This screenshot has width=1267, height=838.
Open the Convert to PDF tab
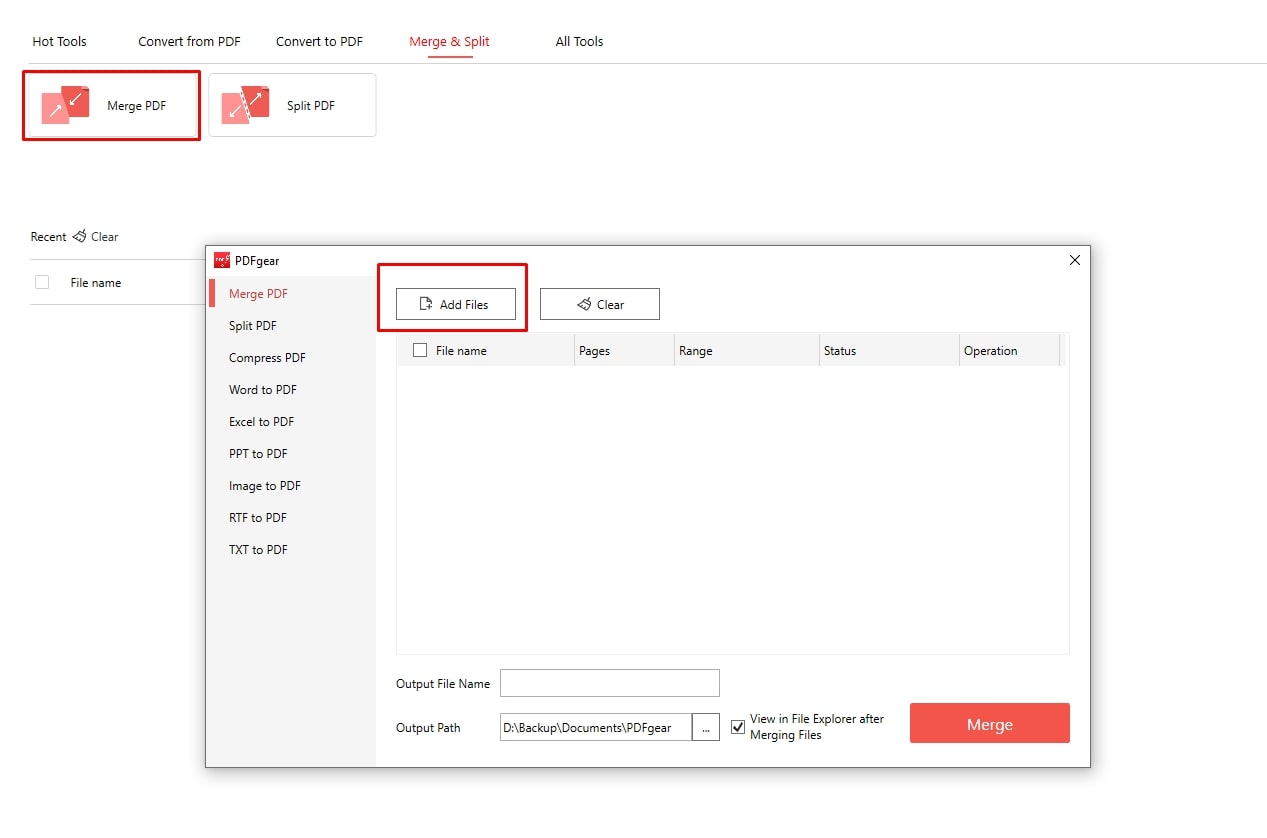(x=319, y=41)
